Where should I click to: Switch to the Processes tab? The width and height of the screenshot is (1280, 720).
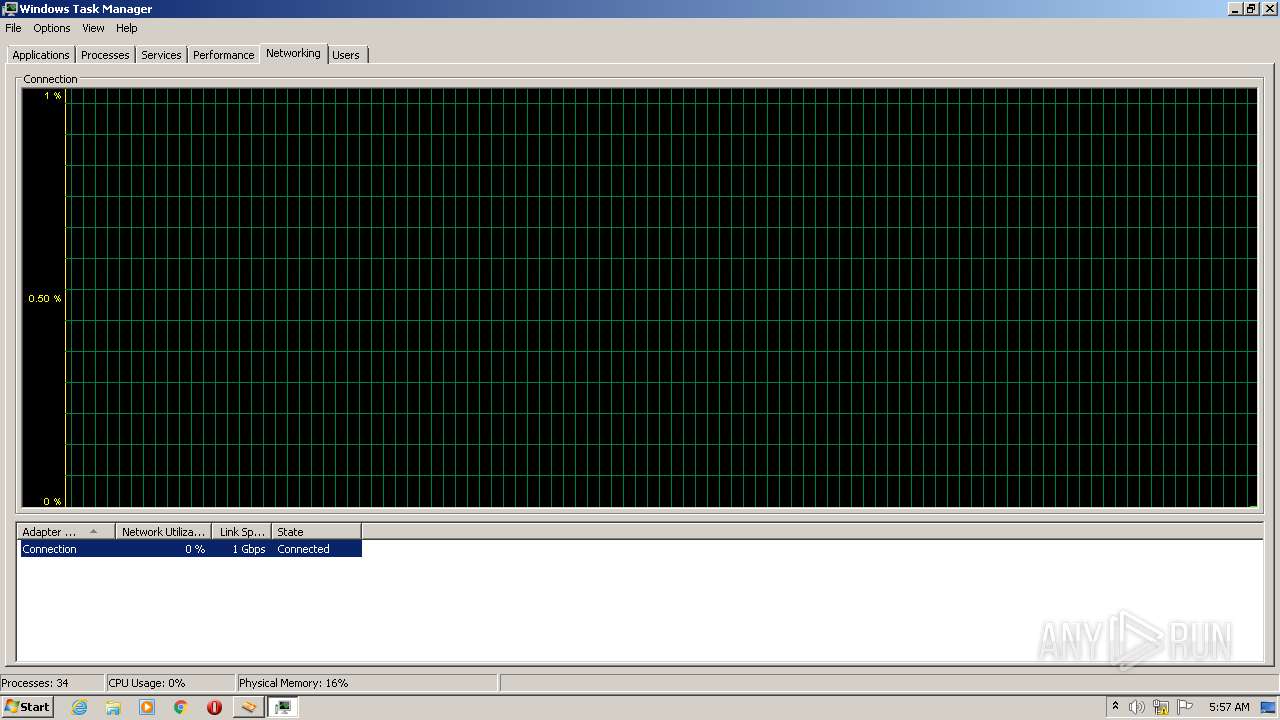pos(105,55)
